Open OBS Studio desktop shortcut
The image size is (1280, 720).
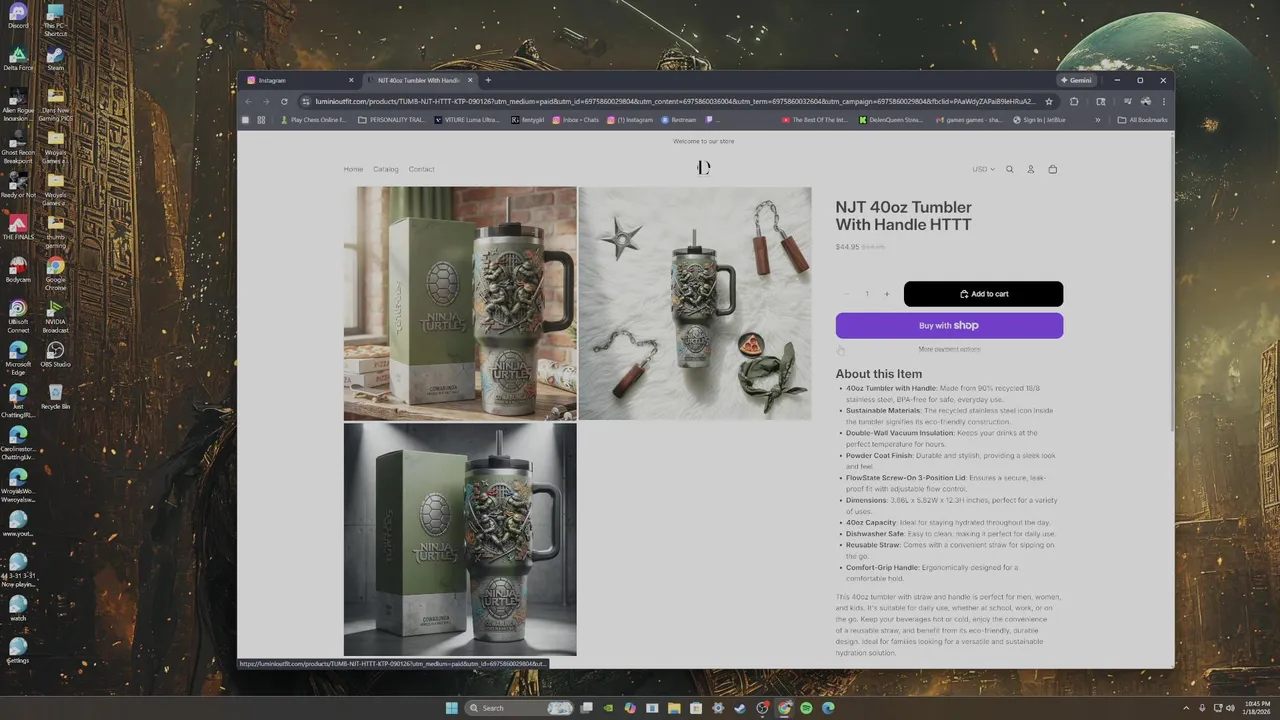pyautogui.click(x=55, y=355)
